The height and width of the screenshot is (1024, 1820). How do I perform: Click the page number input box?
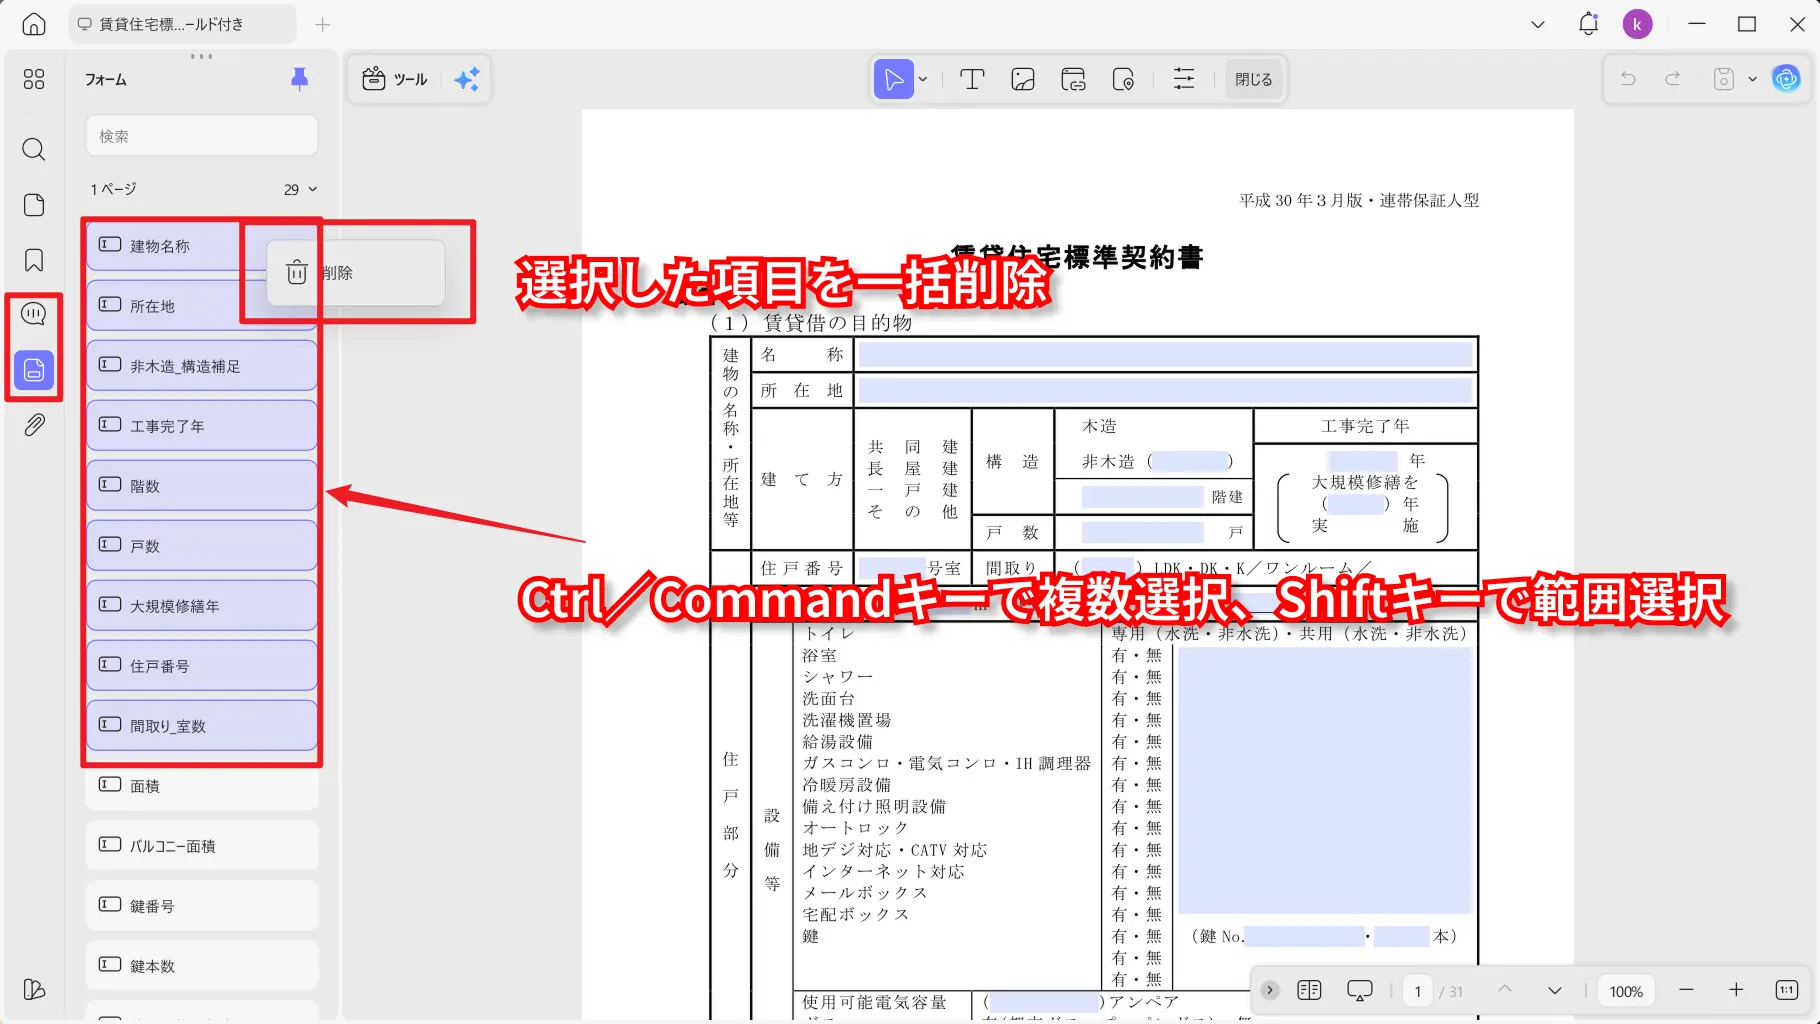coord(1417,991)
